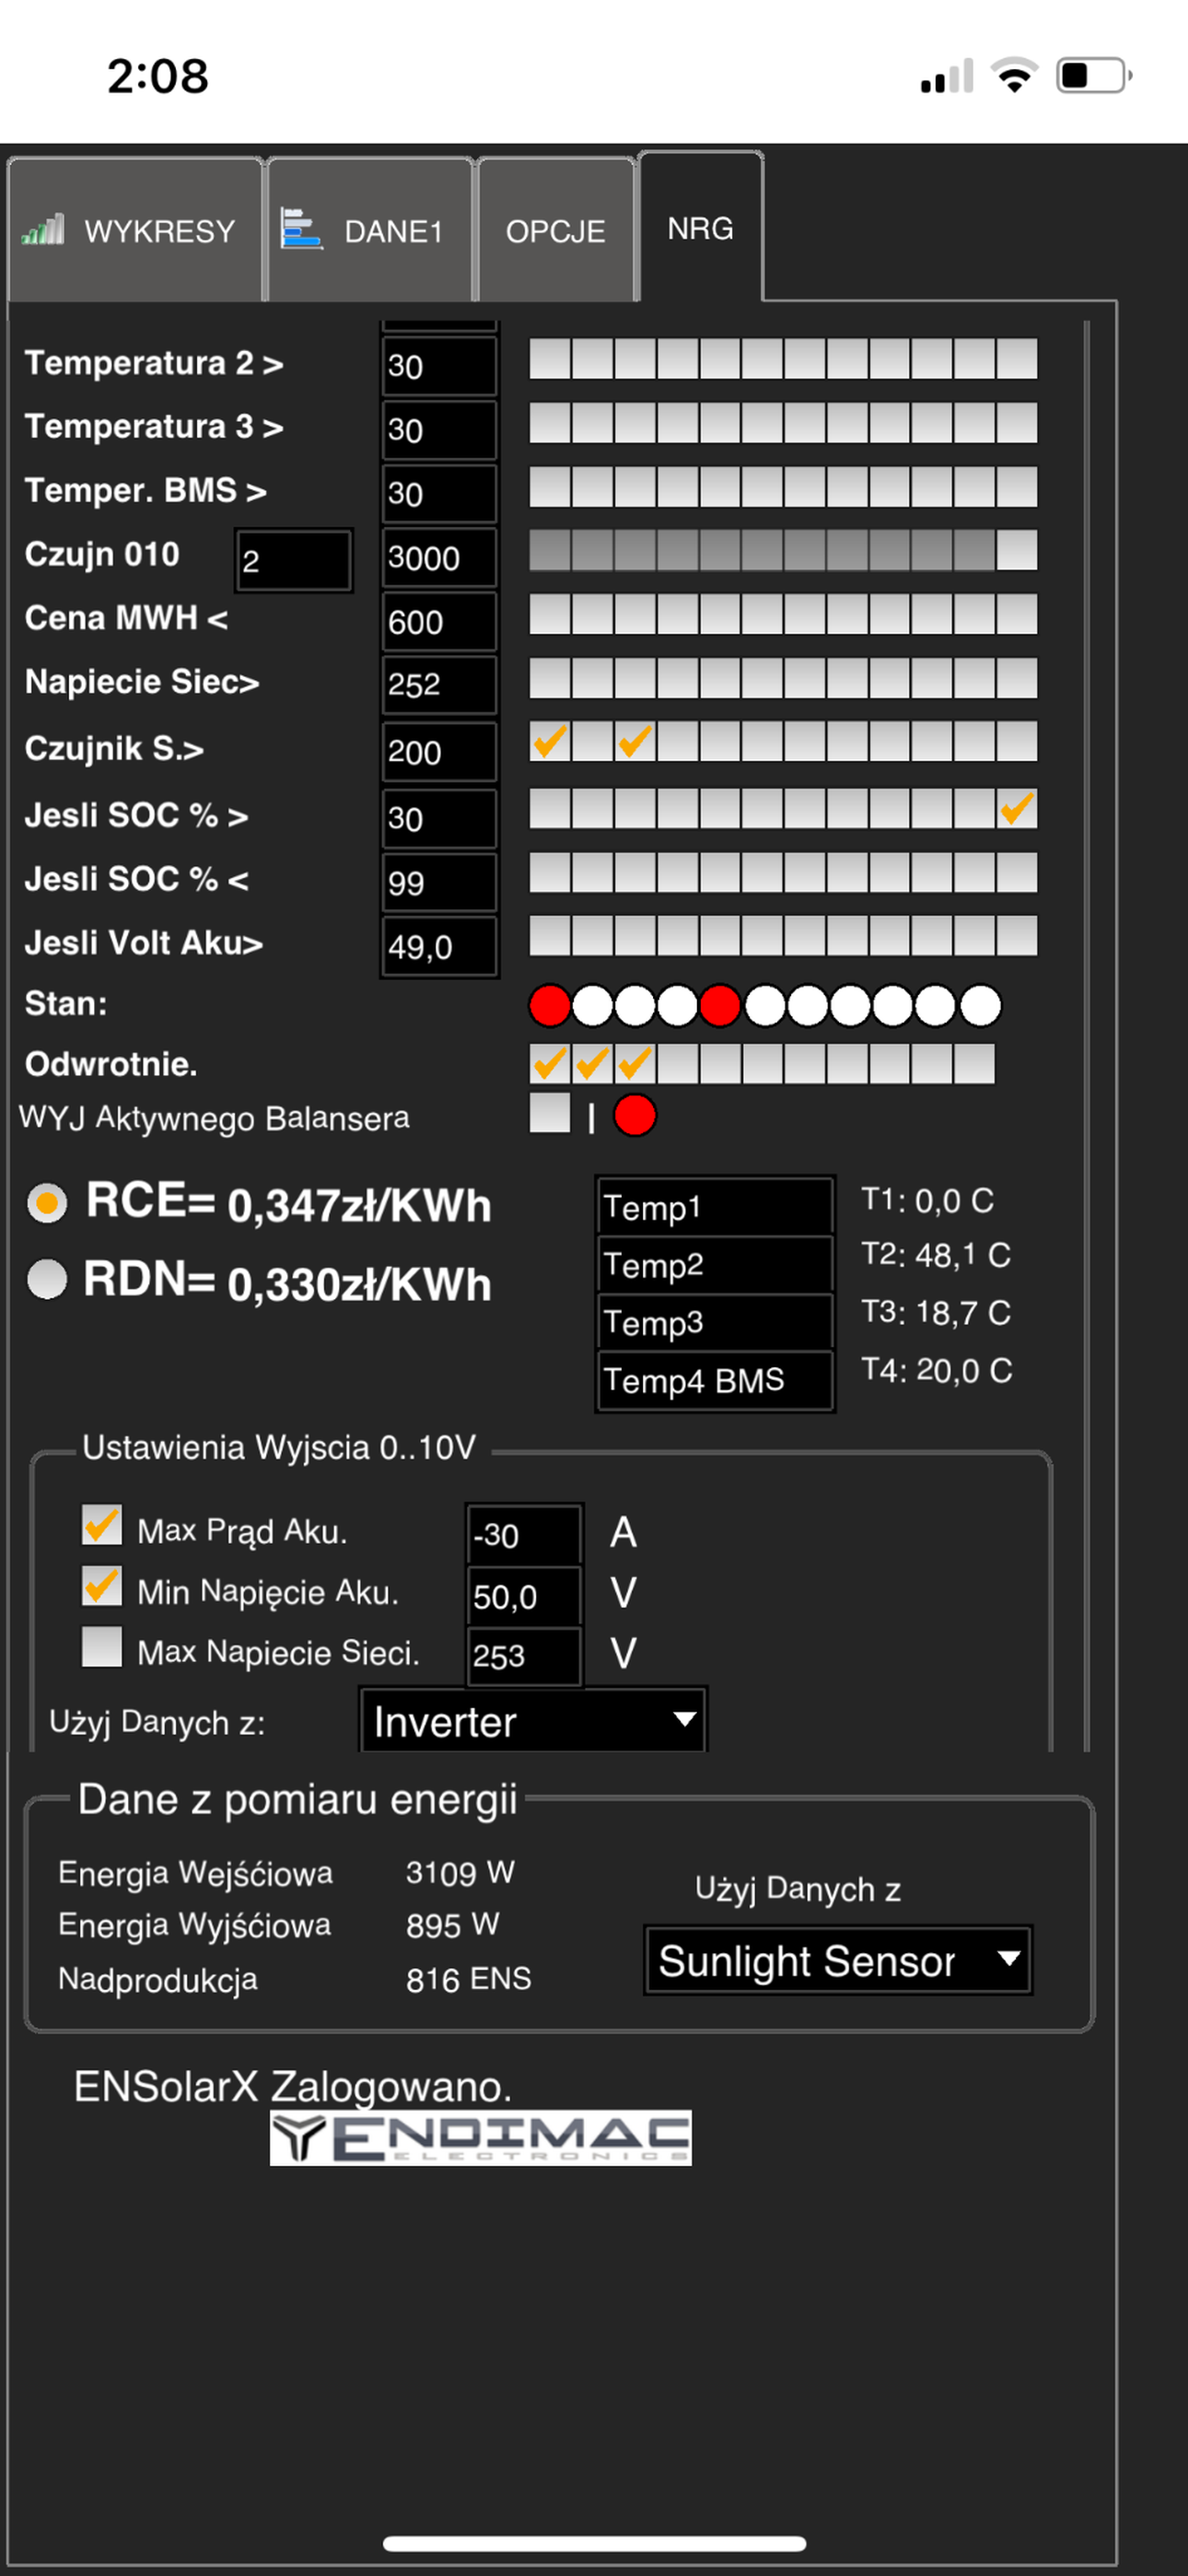Toggle WYJ Aktywnego Balansera checkbox

[x=549, y=1113]
